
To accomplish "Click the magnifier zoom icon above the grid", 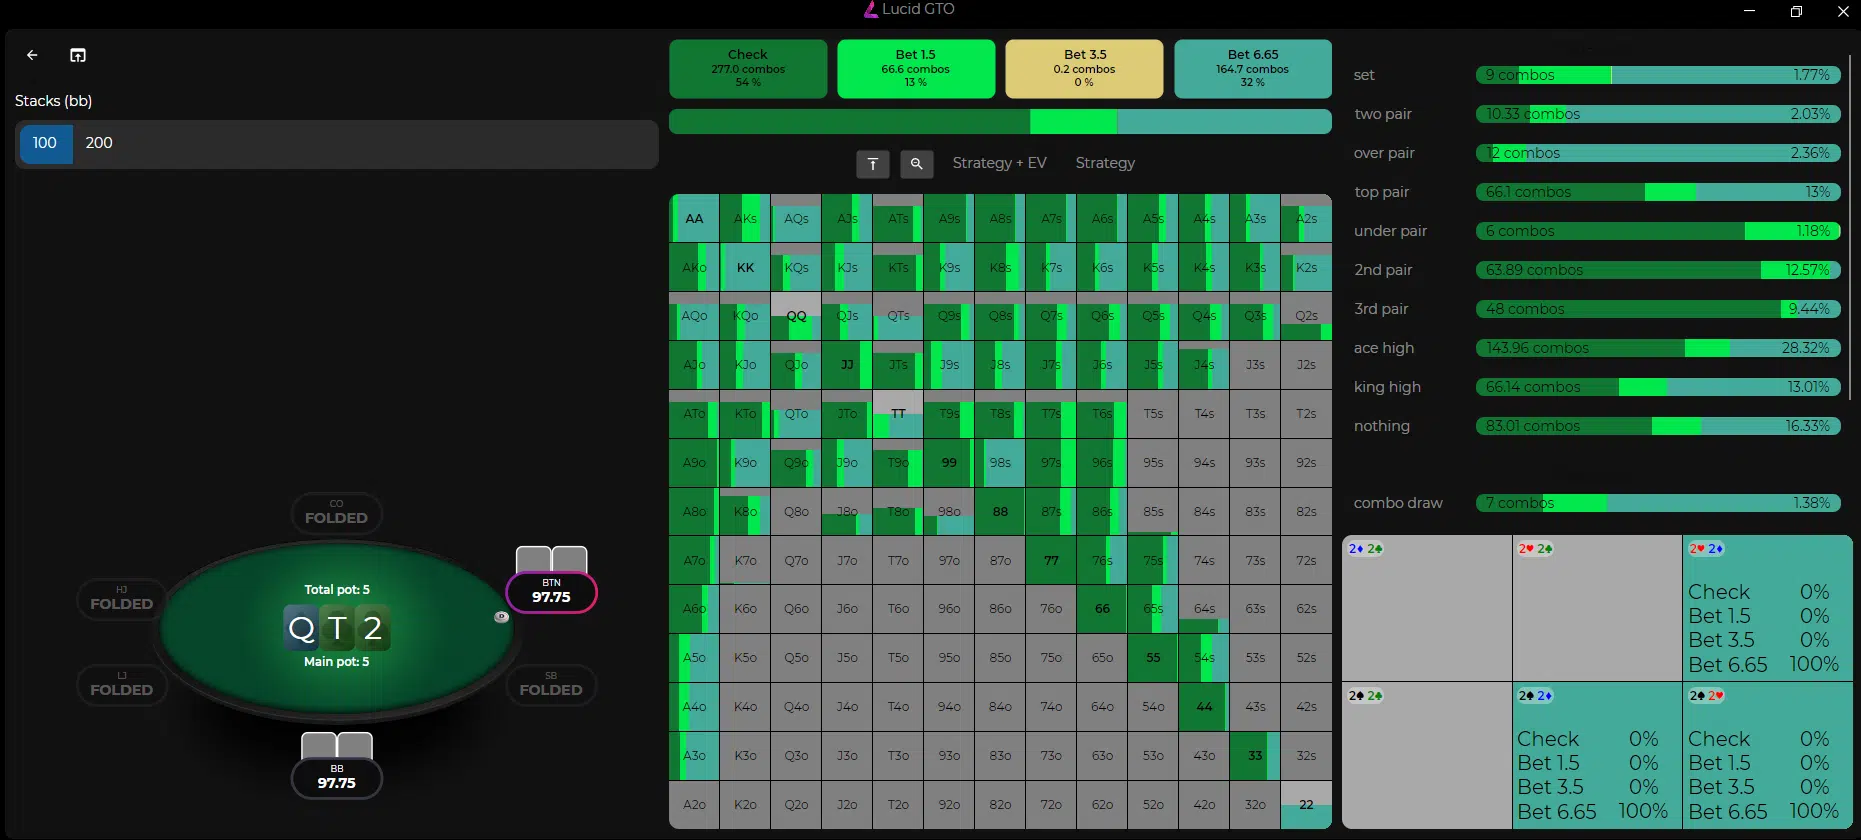I will pyautogui.click(x=916, y=164).
